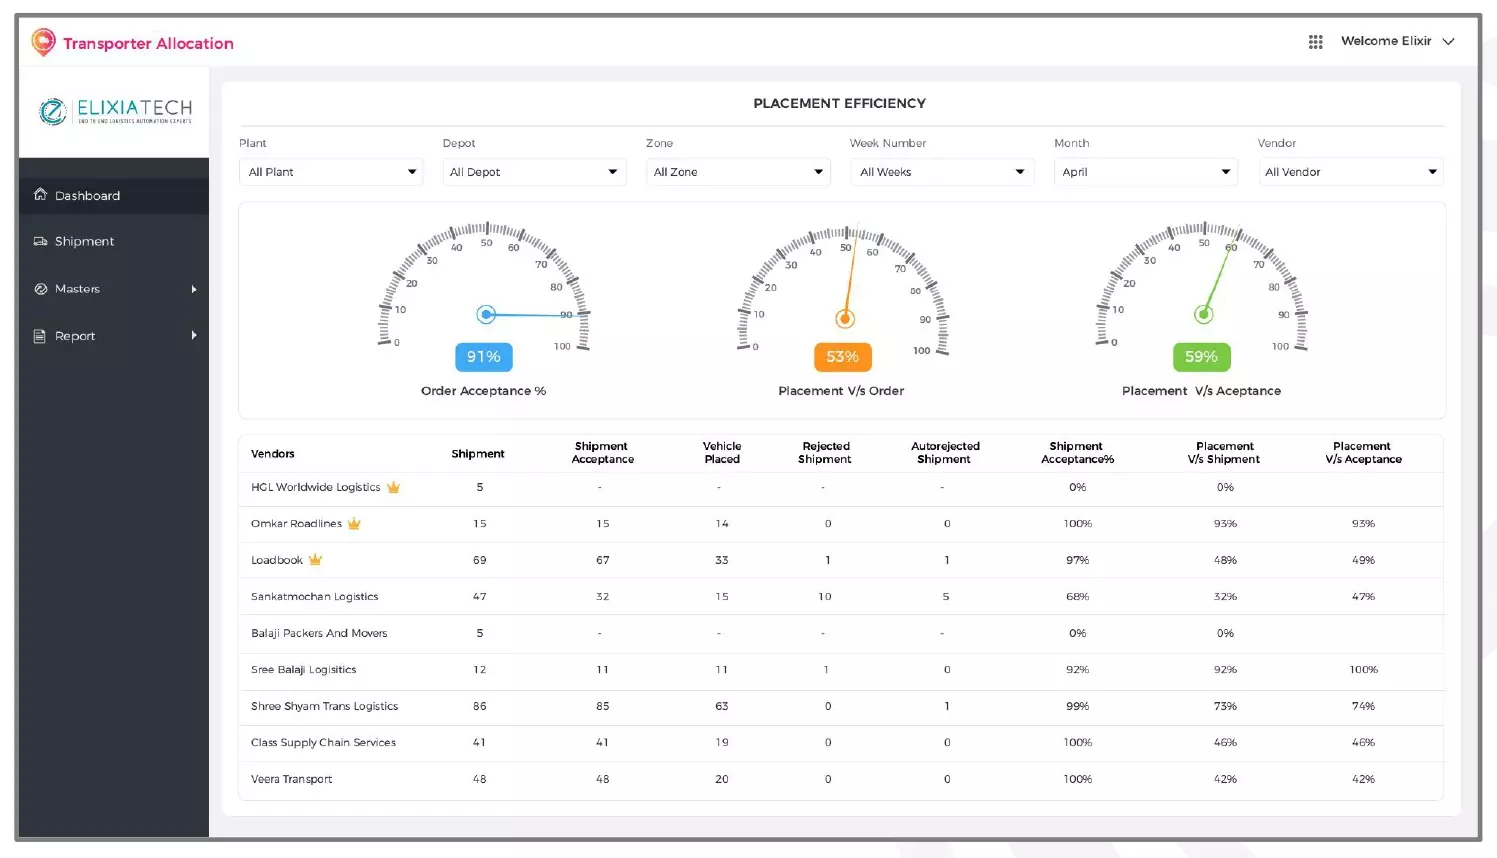This screenshot has width=1497, height=858.
Task: Select Shipment in the sidebar
Action: 84,241
